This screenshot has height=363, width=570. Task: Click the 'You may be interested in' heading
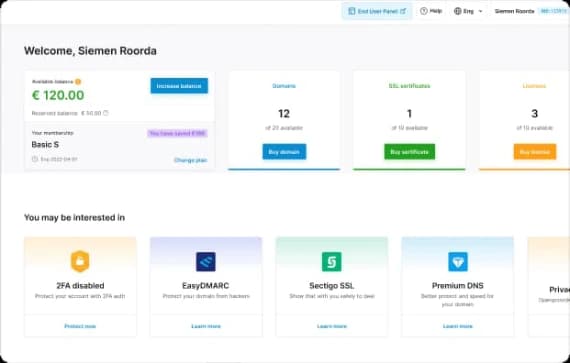tap(75, 218)
